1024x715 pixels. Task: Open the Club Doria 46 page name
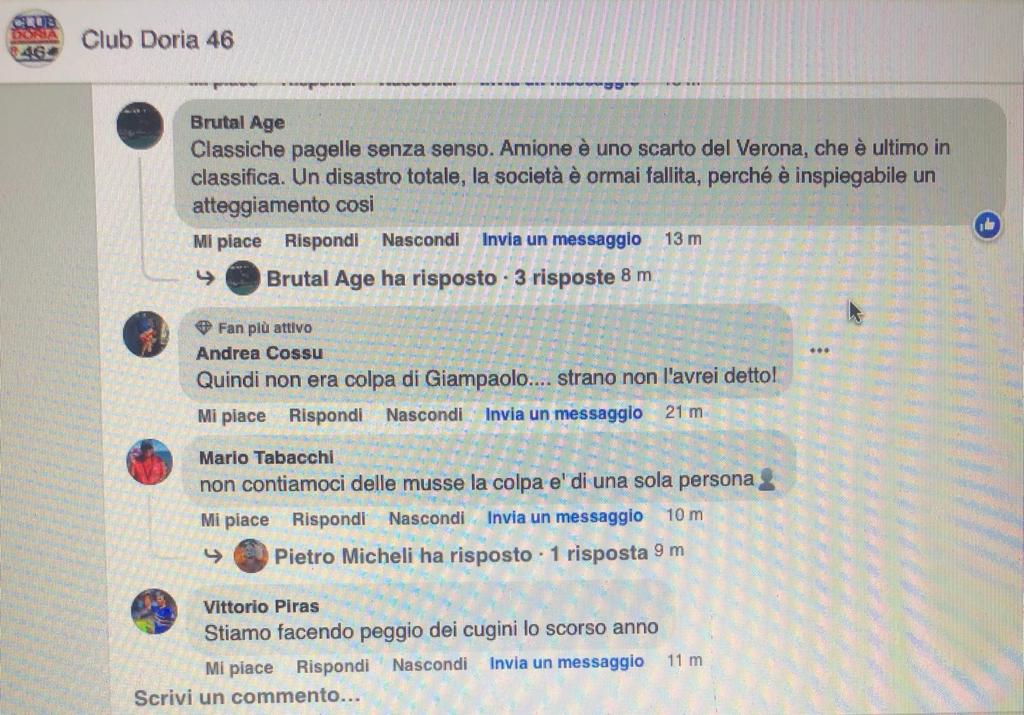[x=157, y=40]
